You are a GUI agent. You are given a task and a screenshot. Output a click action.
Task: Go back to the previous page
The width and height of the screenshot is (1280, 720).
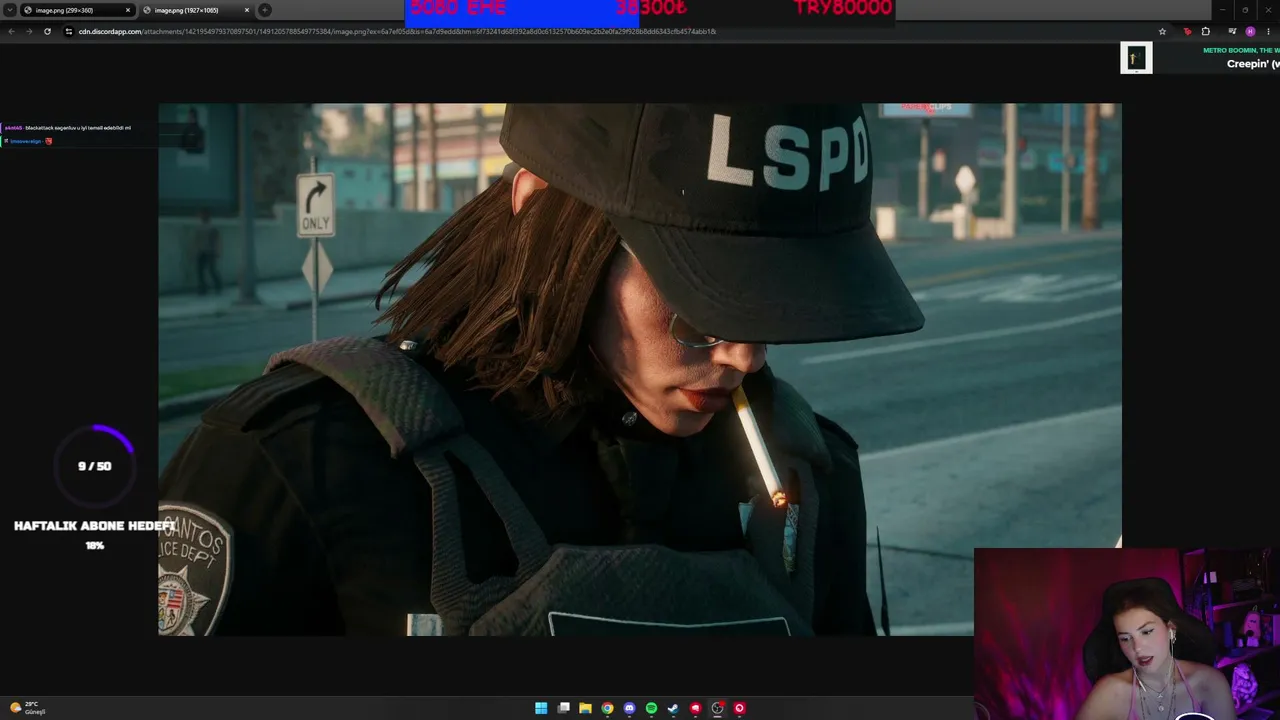[x=11, y=31]
